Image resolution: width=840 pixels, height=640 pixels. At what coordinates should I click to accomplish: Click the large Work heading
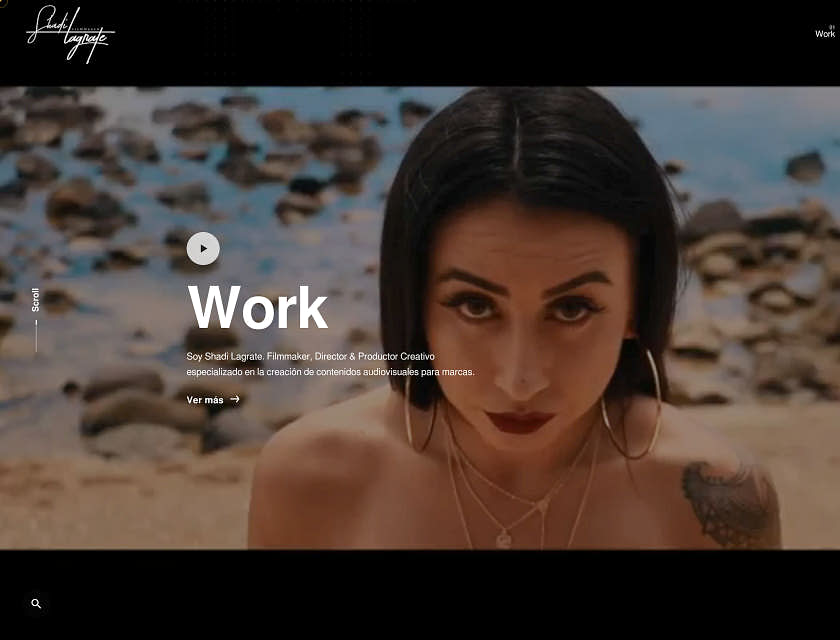click(x=257, y=308)
